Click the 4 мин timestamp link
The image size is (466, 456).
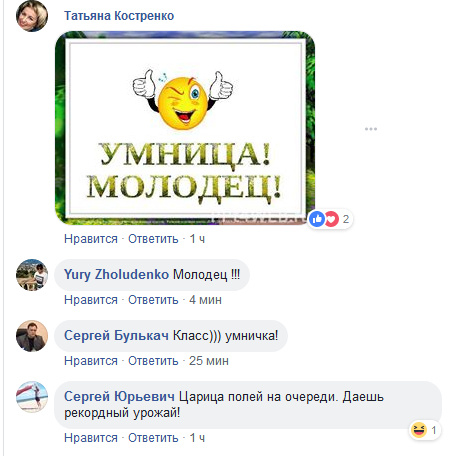click(x=205, y=300)
